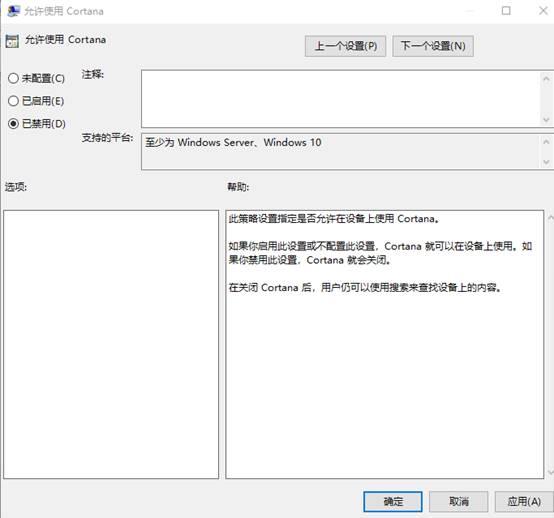Viewport: 554px width, 518px height.
Task: Click the title bar window icon
Action: (13, 11)
